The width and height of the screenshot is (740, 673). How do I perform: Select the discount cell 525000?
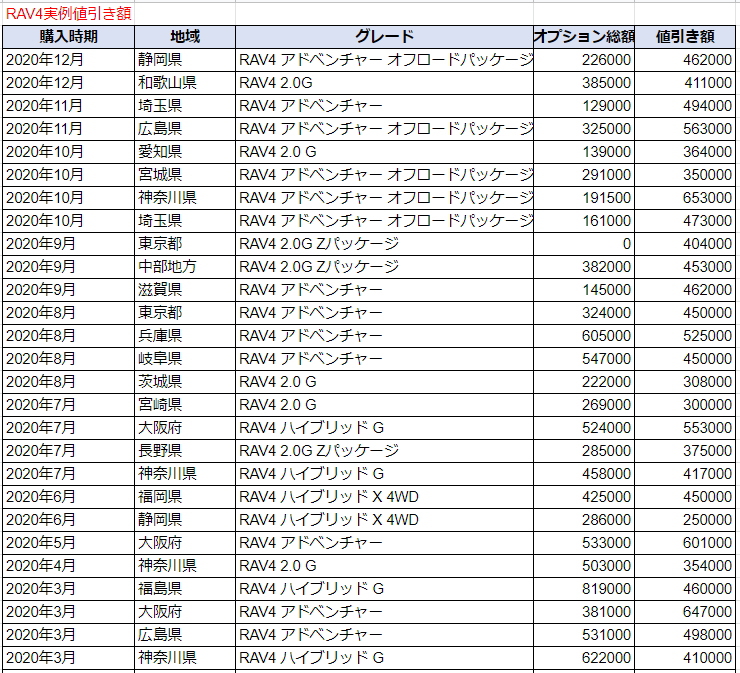tap(685, 336)
